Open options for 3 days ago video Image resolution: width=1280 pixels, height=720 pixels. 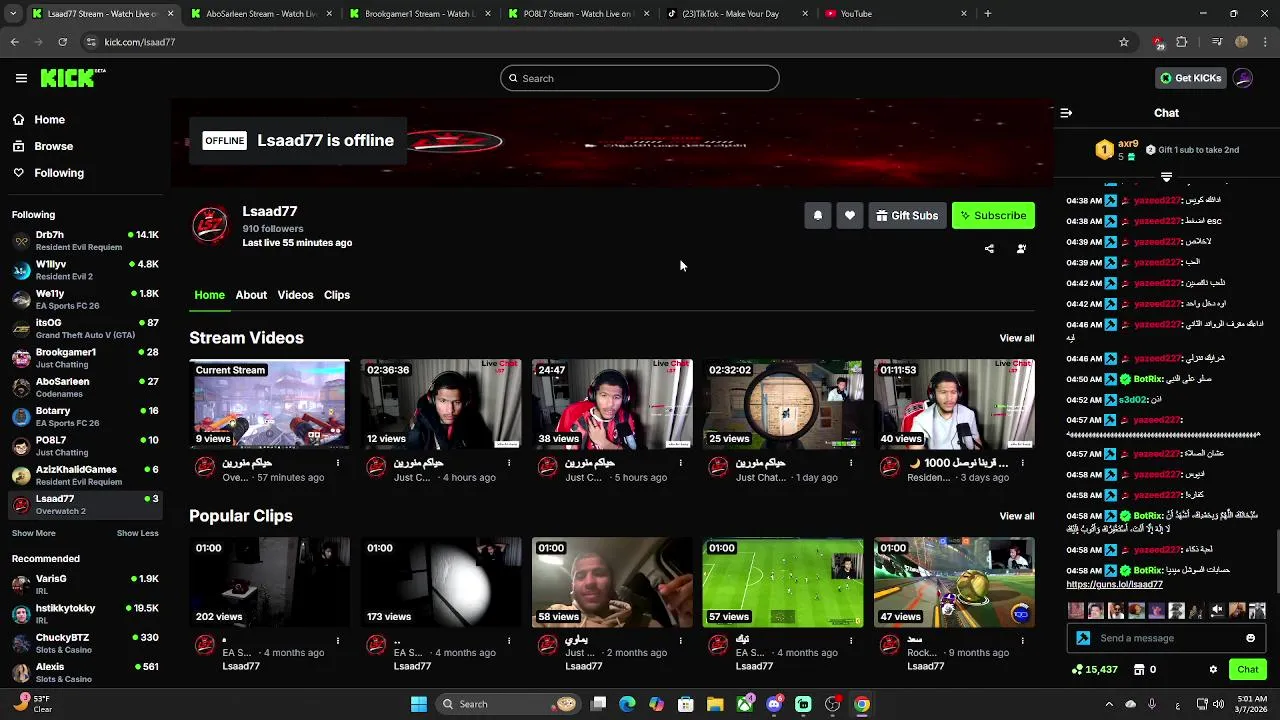click(x=1022, y=463)
